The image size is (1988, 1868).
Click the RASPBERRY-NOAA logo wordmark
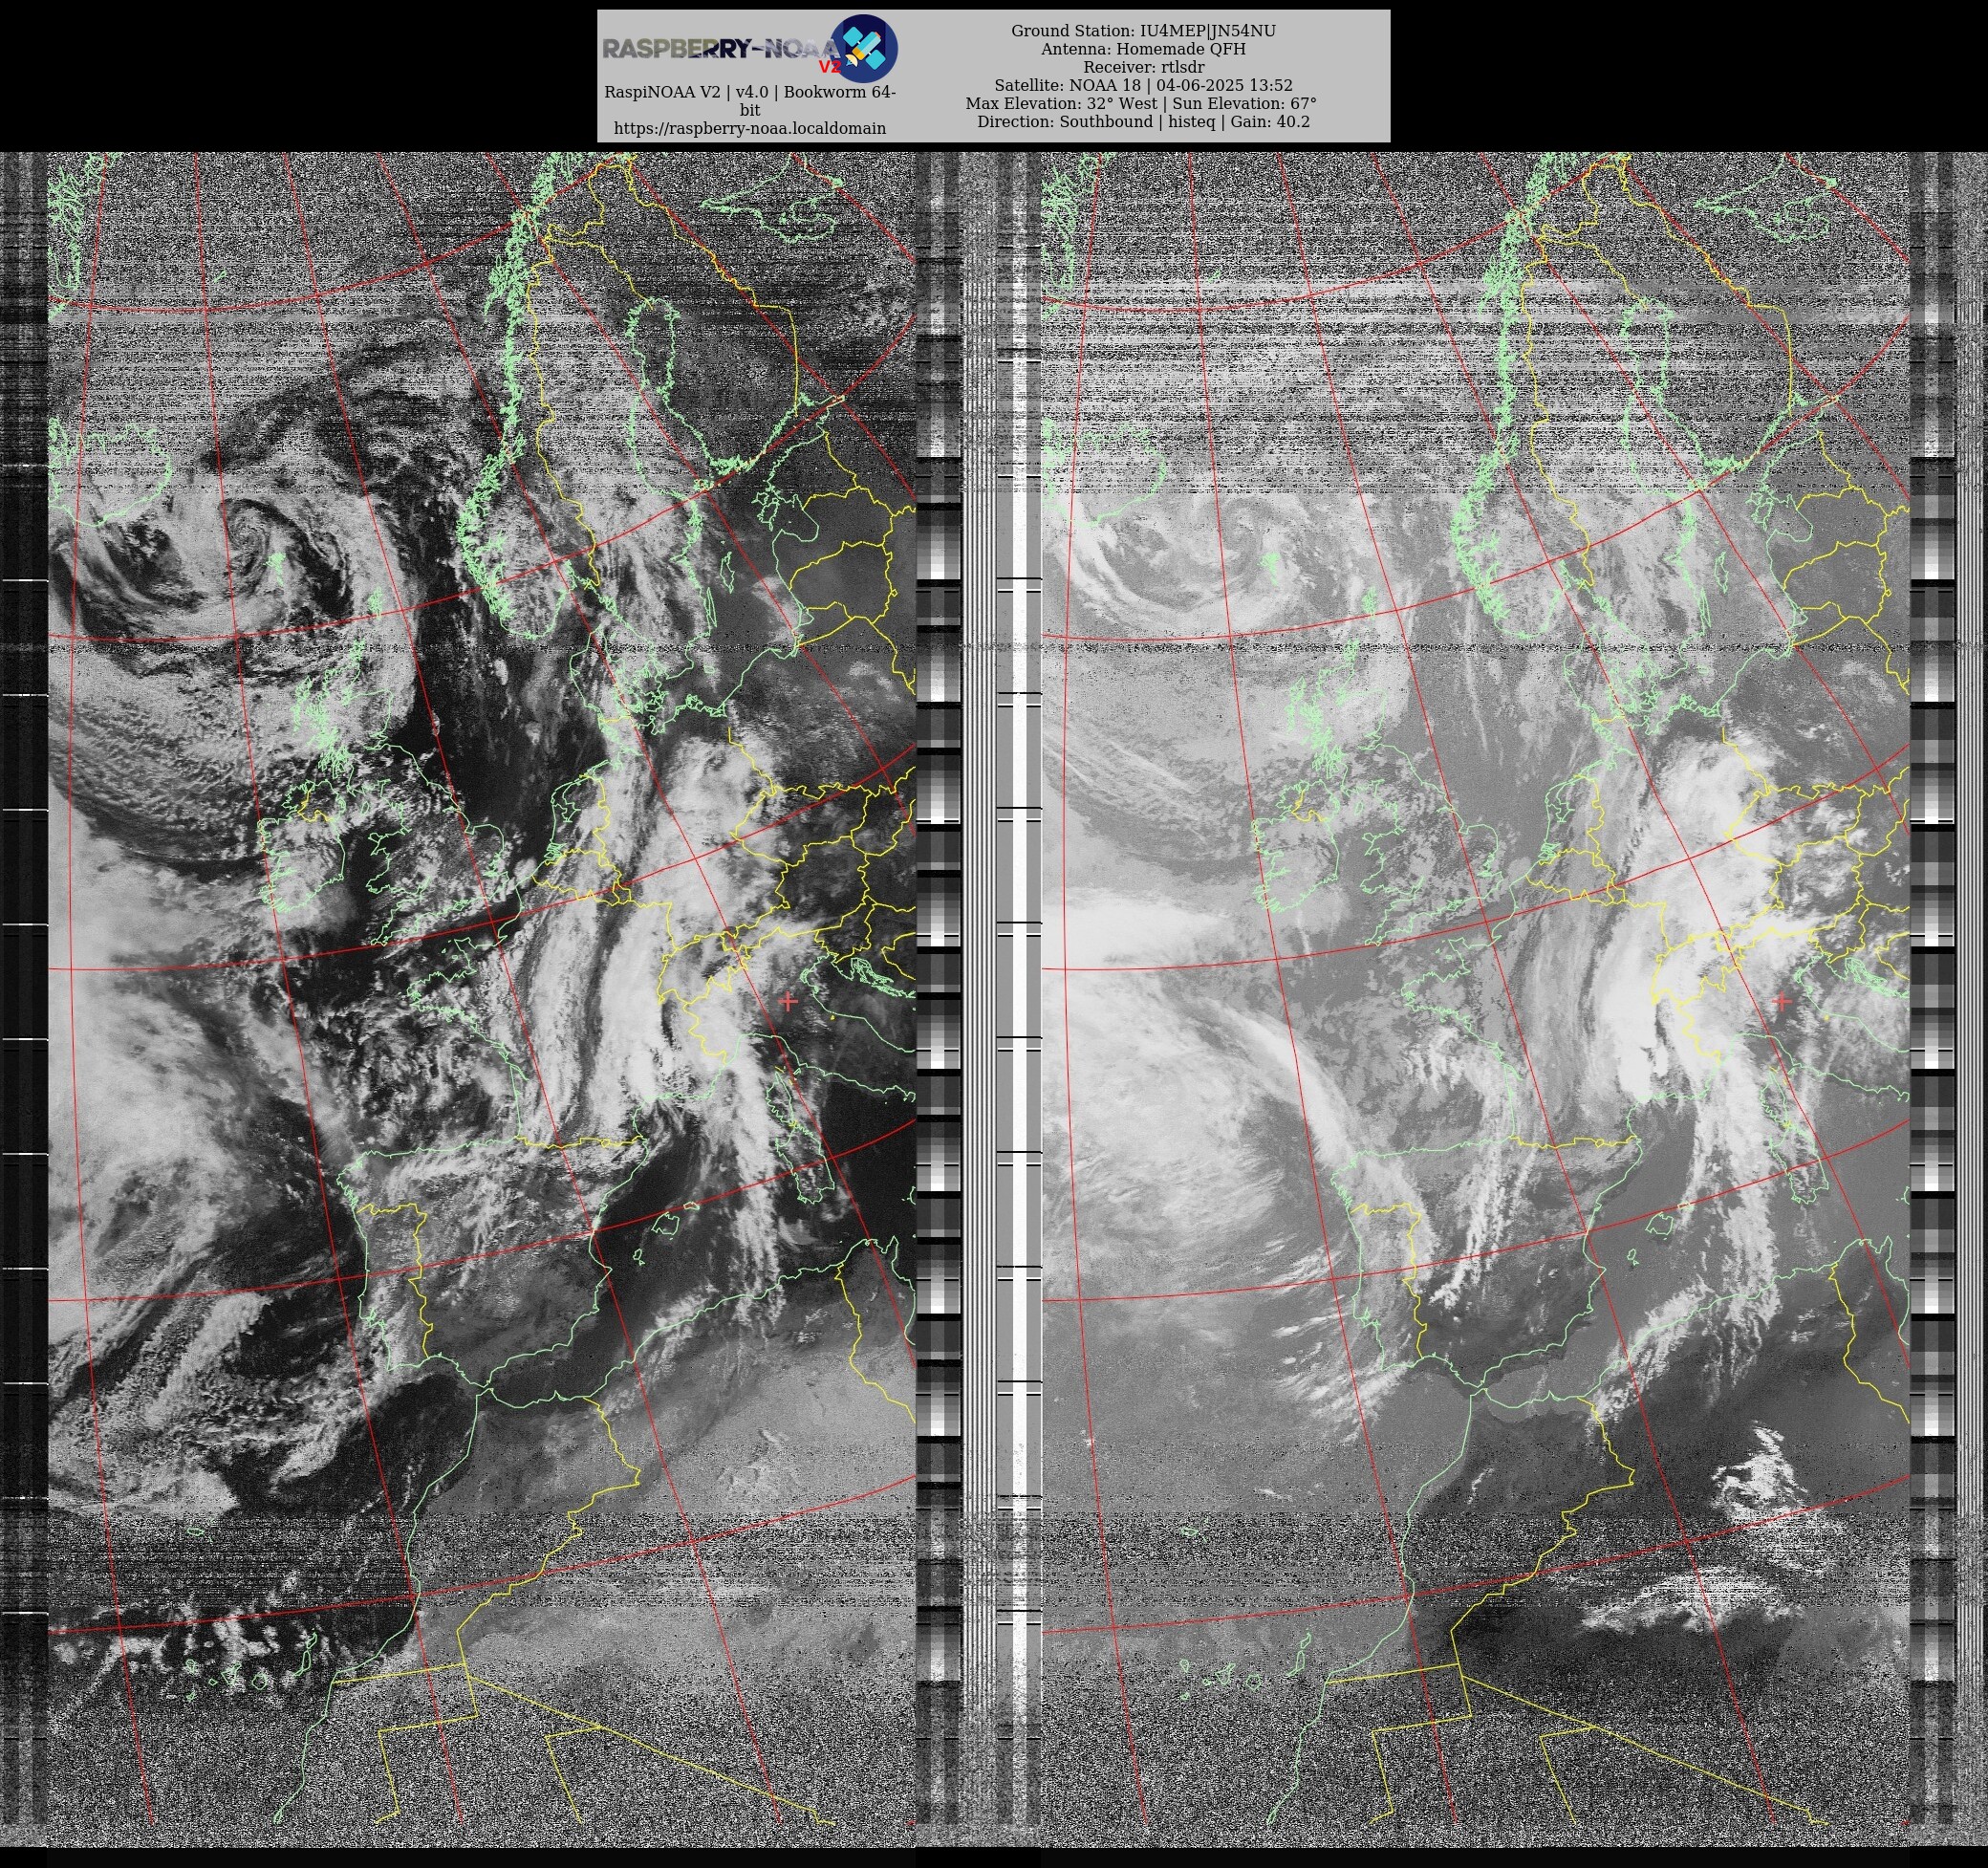coord(721,50)
